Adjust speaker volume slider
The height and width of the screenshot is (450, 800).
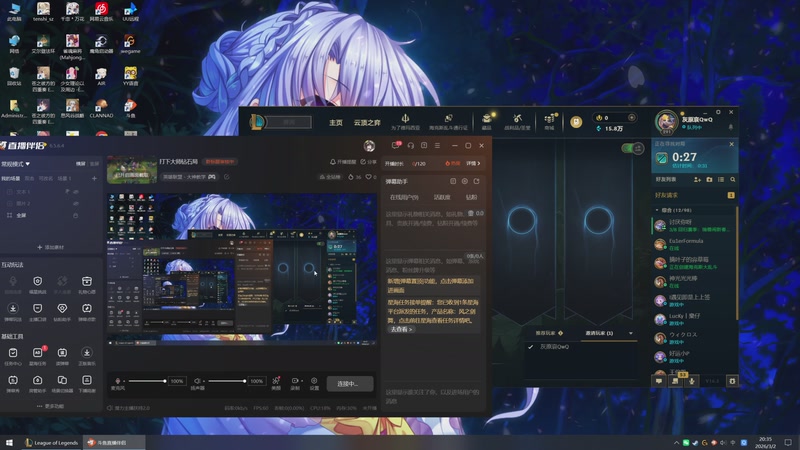click(x=227, y=381)
